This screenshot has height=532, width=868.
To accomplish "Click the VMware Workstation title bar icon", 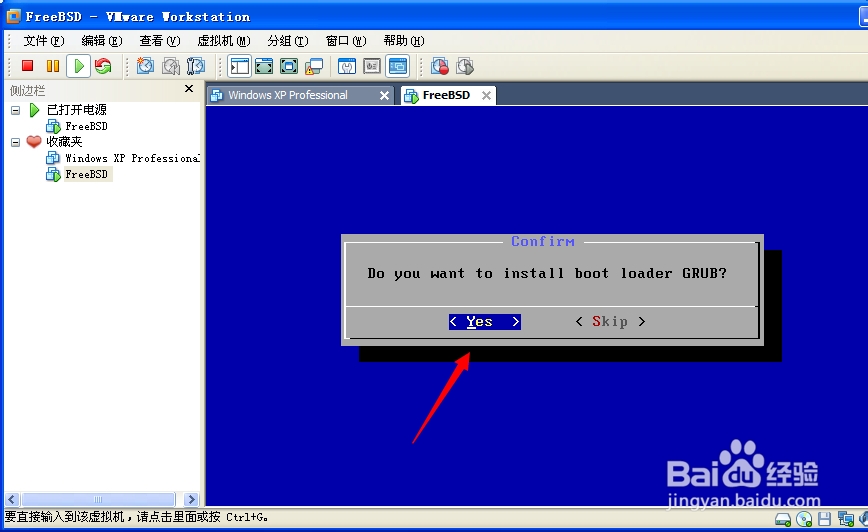I will tap(13, 16).
